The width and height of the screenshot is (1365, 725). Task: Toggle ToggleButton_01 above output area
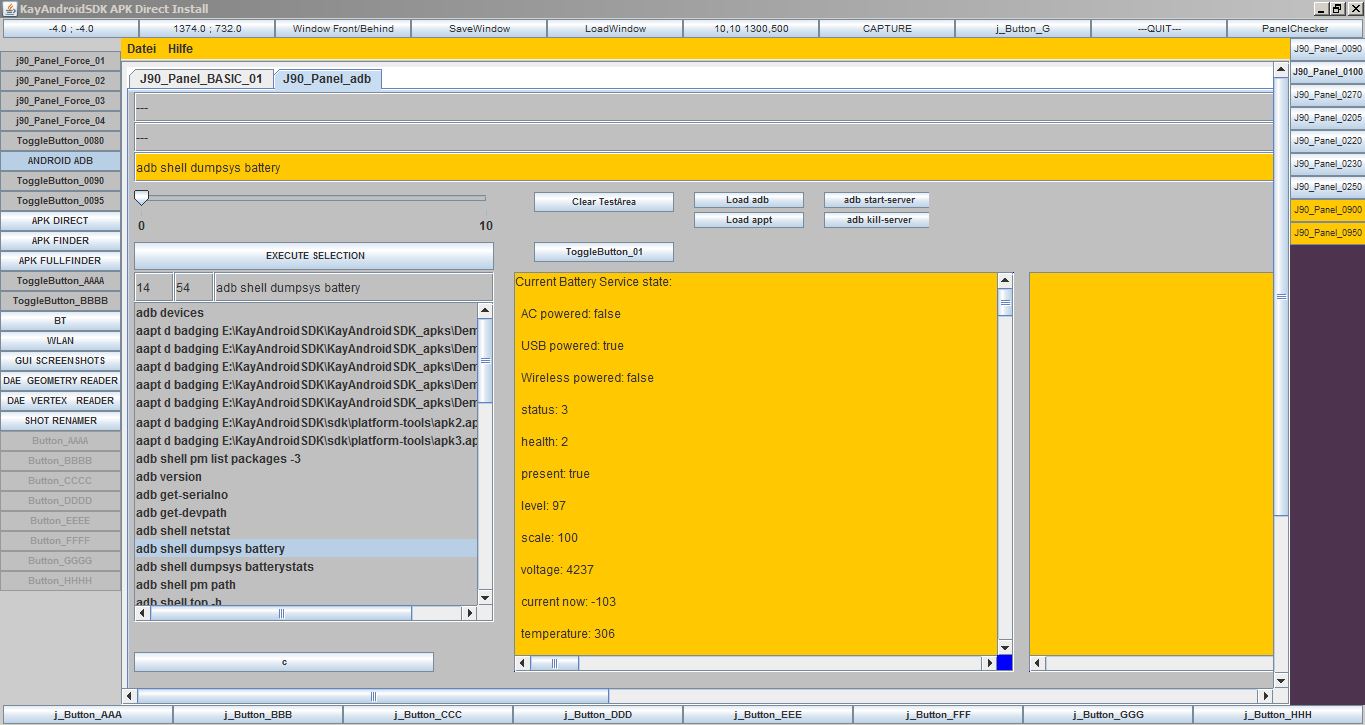[x=603, y=252]
